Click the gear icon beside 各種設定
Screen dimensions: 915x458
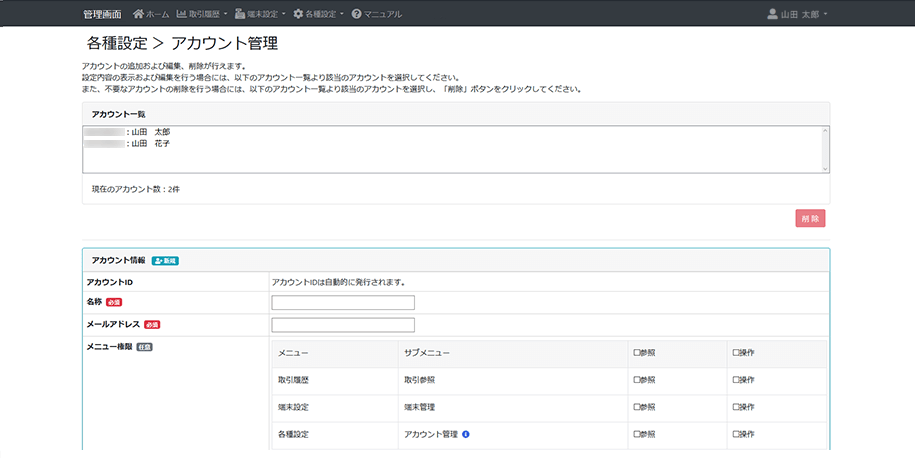298,13
